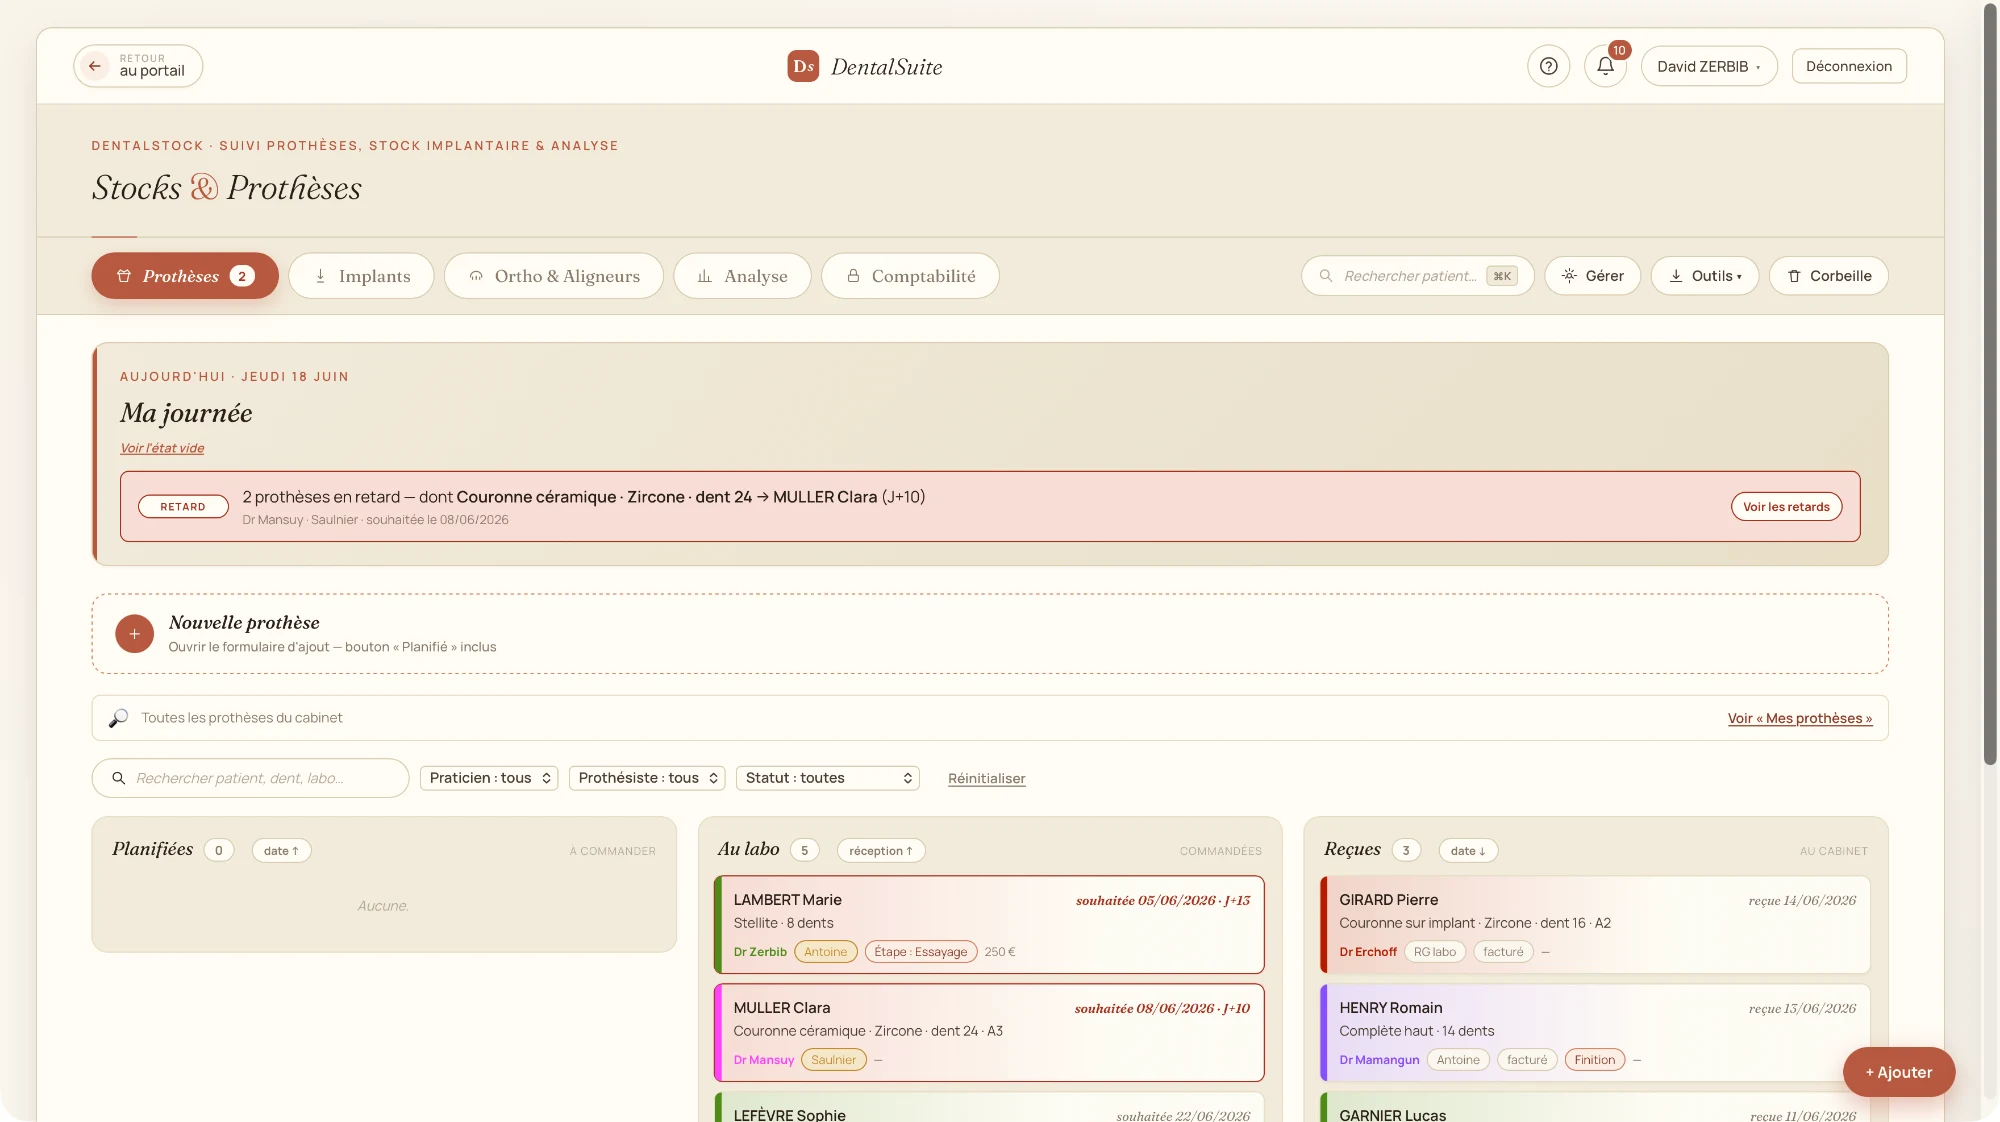Toggle date sort in Reçues column

(x=1468, y=851)
